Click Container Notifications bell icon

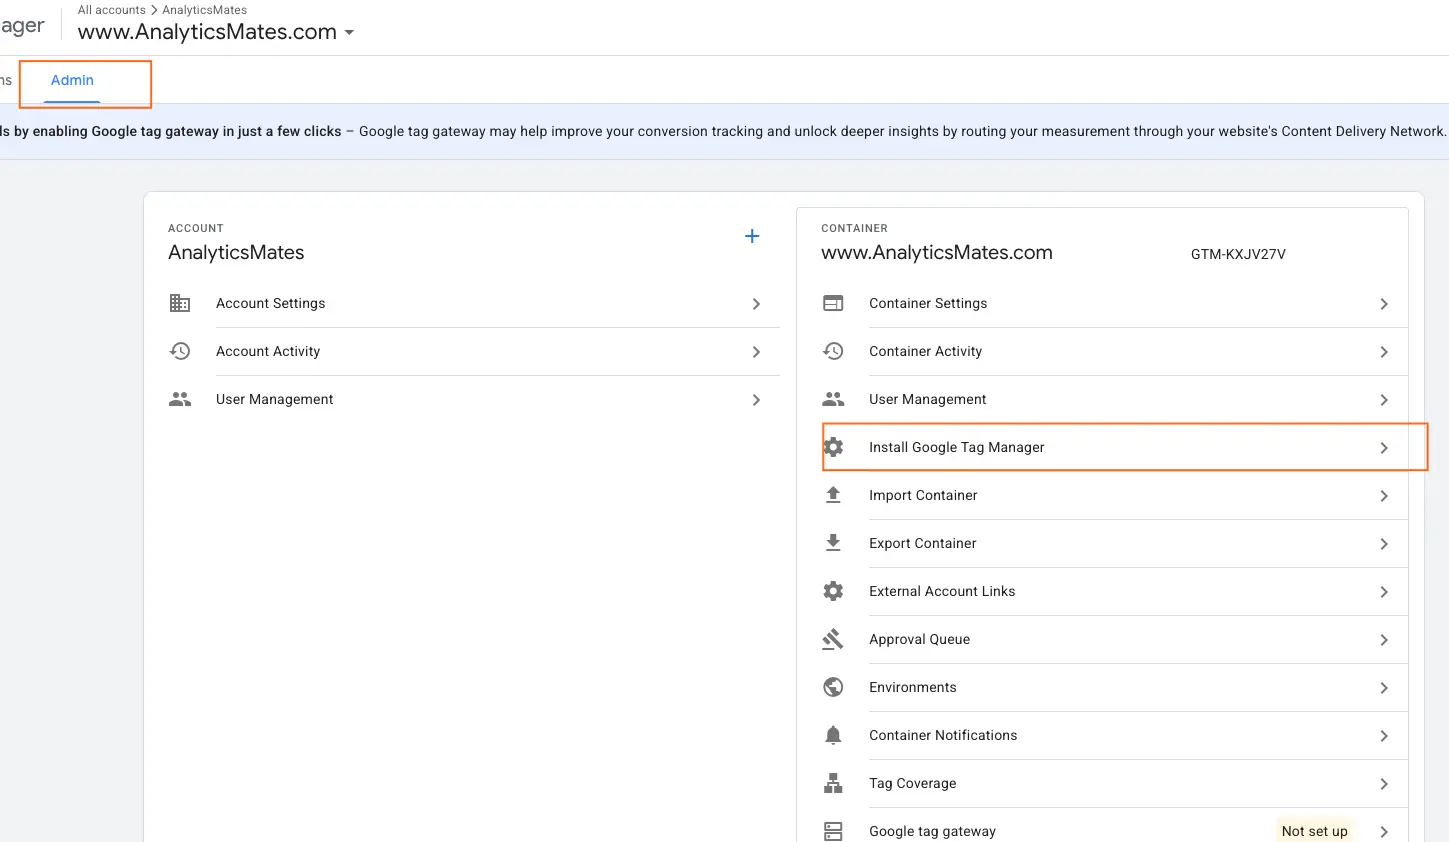point(833,735)
